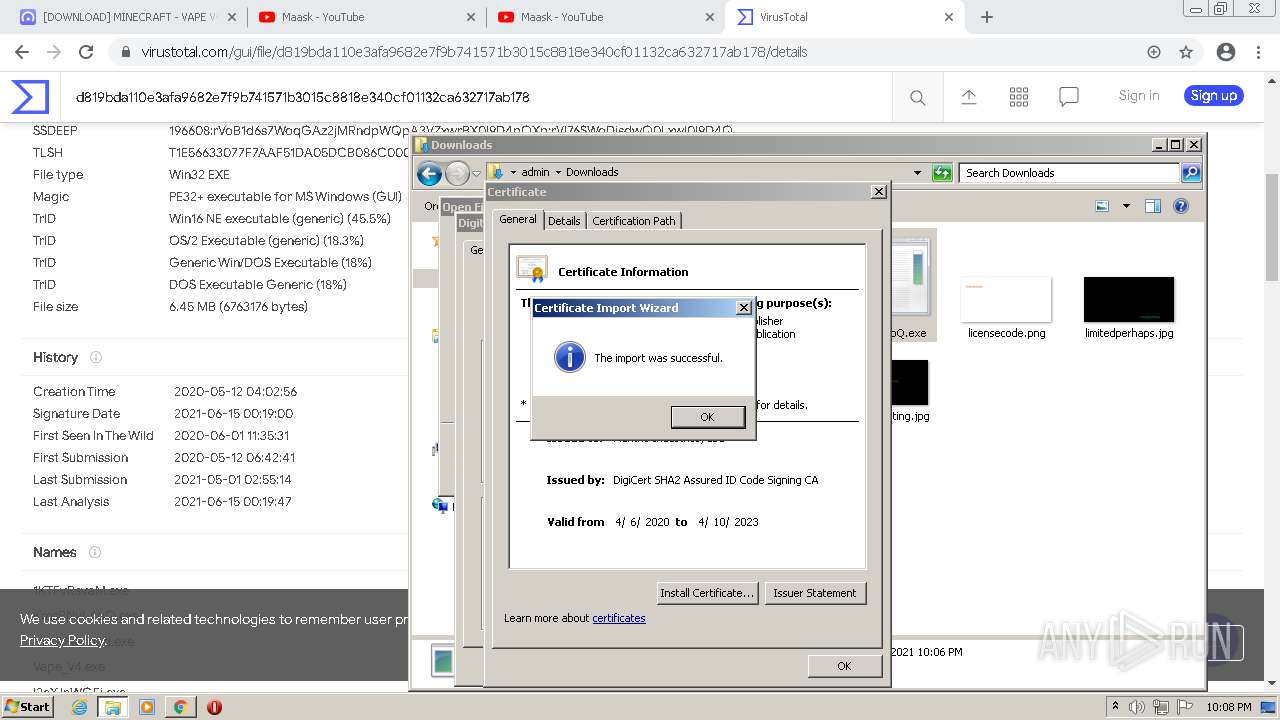The image size is (1280, 720).
Task: Click the Action Center flag tray icon
Action: point(1184,707)
